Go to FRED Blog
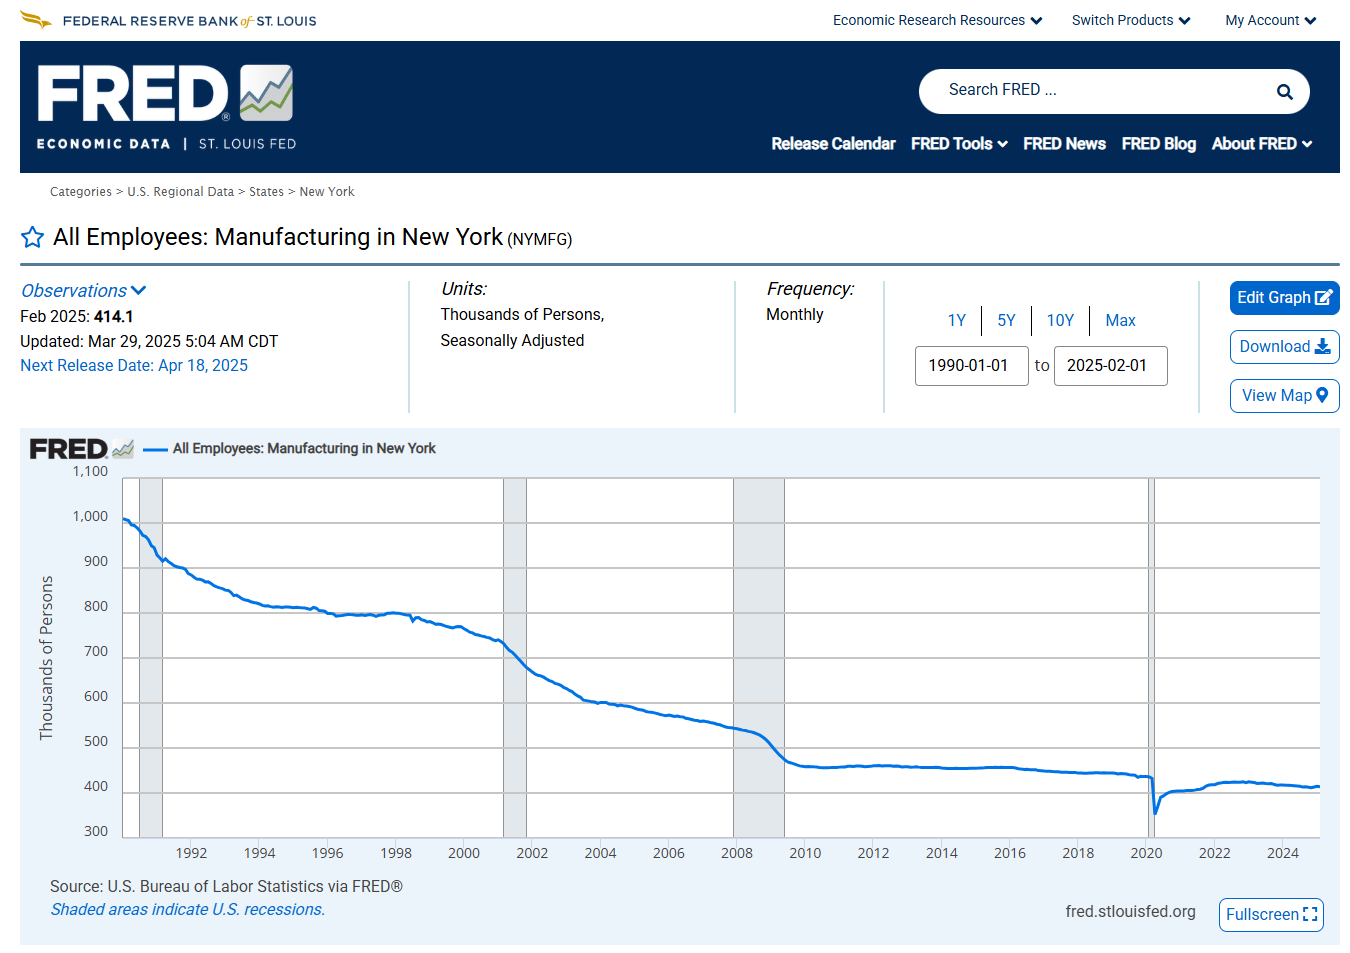Viewport: 1350px width, 953px height. click(1158, 144)
